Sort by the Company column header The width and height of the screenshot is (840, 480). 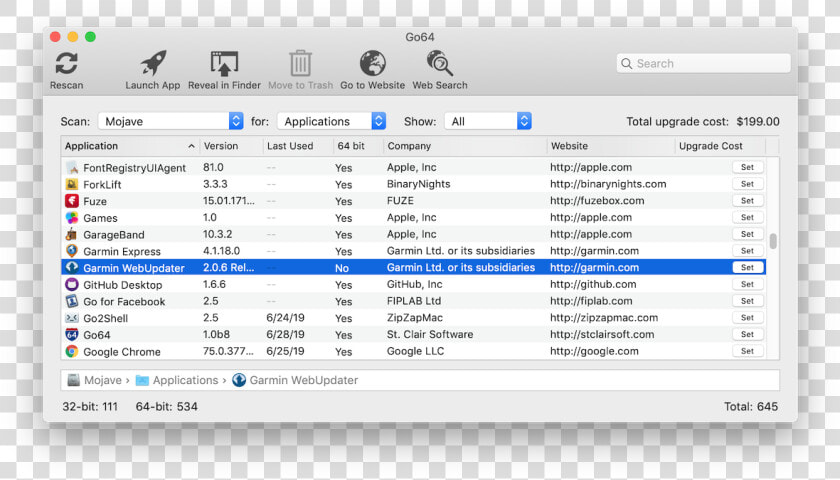[x=465, y=146]
